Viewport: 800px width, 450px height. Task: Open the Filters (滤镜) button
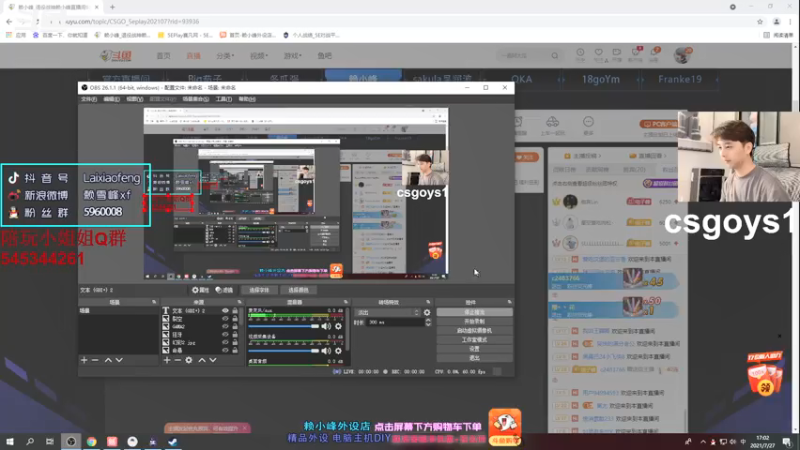click(224, 290)
